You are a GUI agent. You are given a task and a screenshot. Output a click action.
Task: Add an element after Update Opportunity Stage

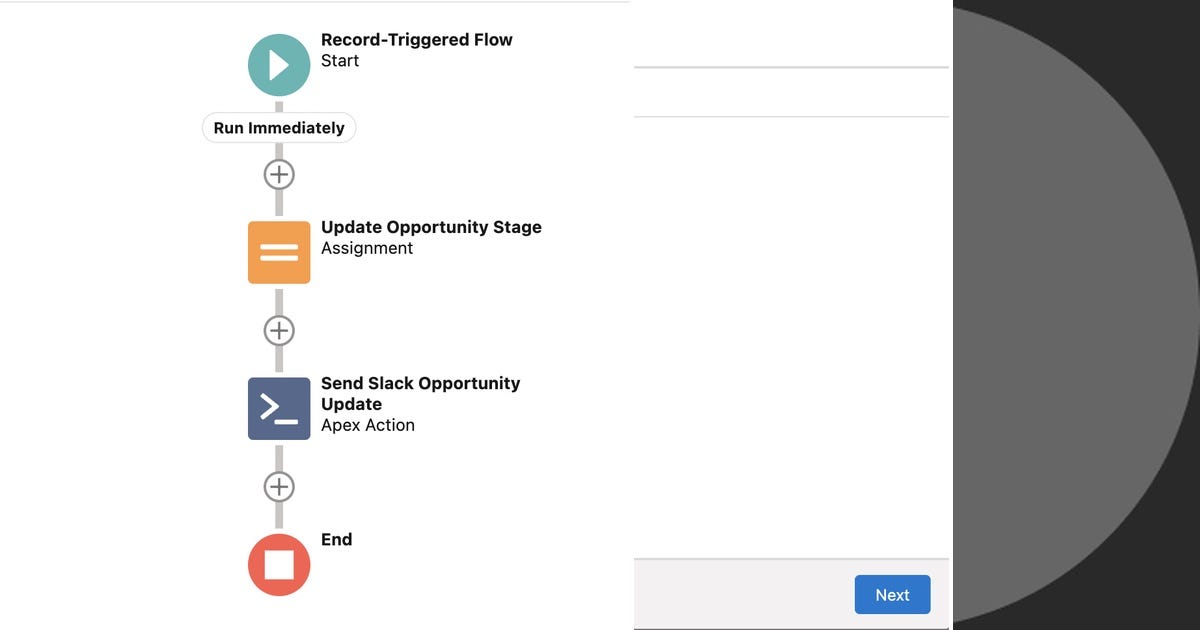[x=278, y=329]
